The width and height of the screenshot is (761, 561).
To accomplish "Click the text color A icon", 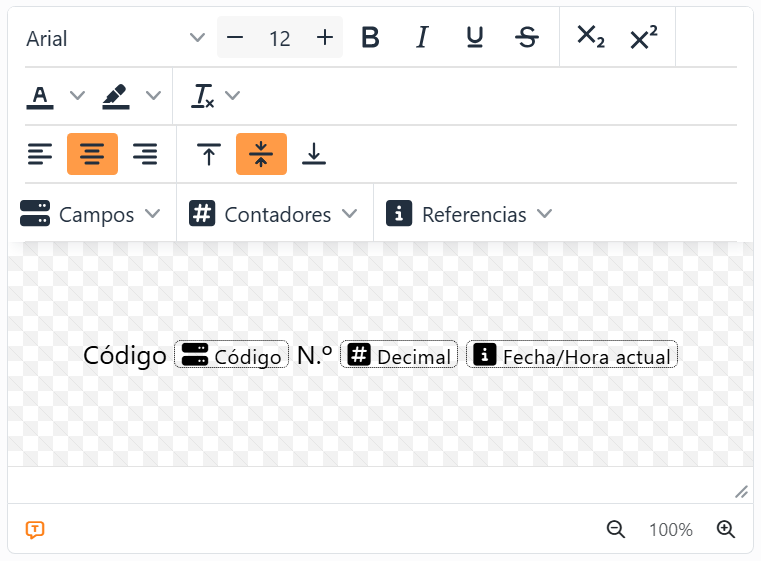I will tap(40, 96).
